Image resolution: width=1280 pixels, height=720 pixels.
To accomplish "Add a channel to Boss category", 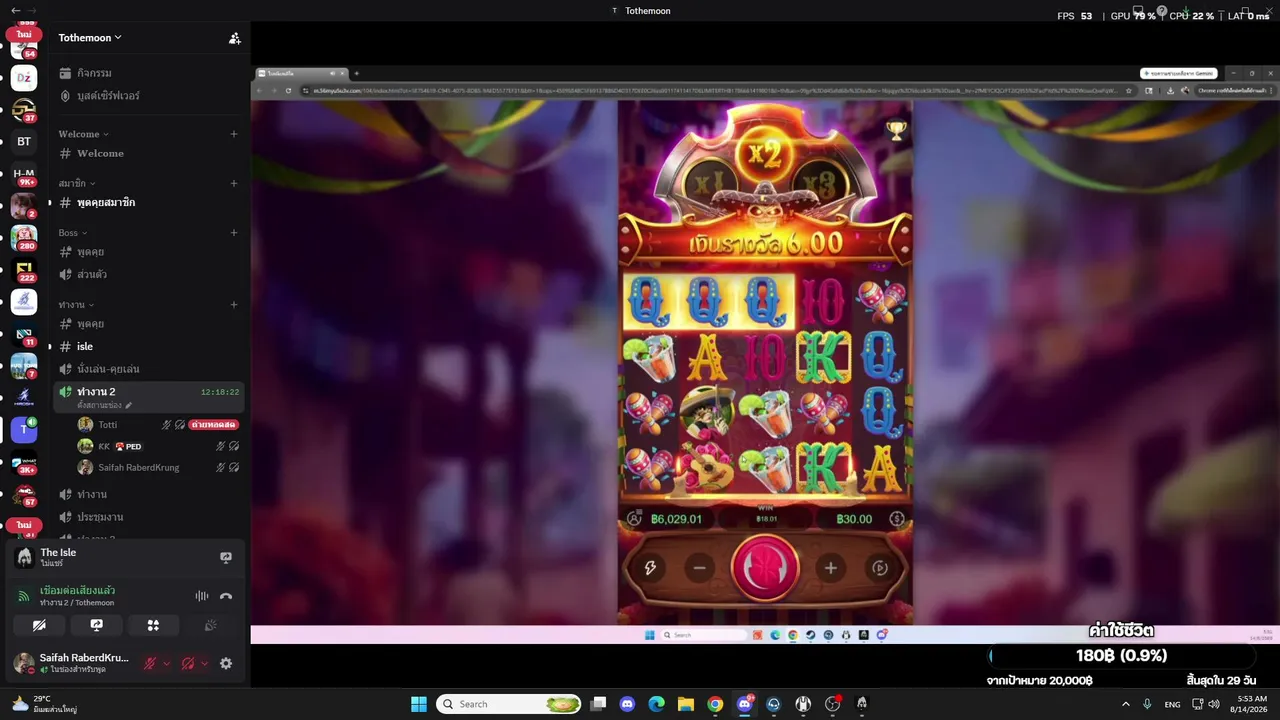I will coord(234,233).
